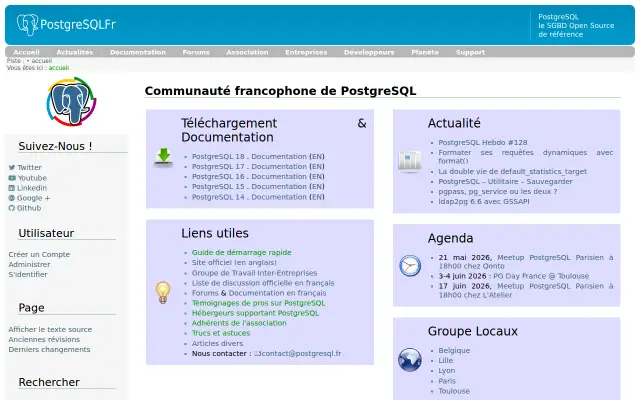
Task: Follow the Twitter link
Action: [29, 167]
